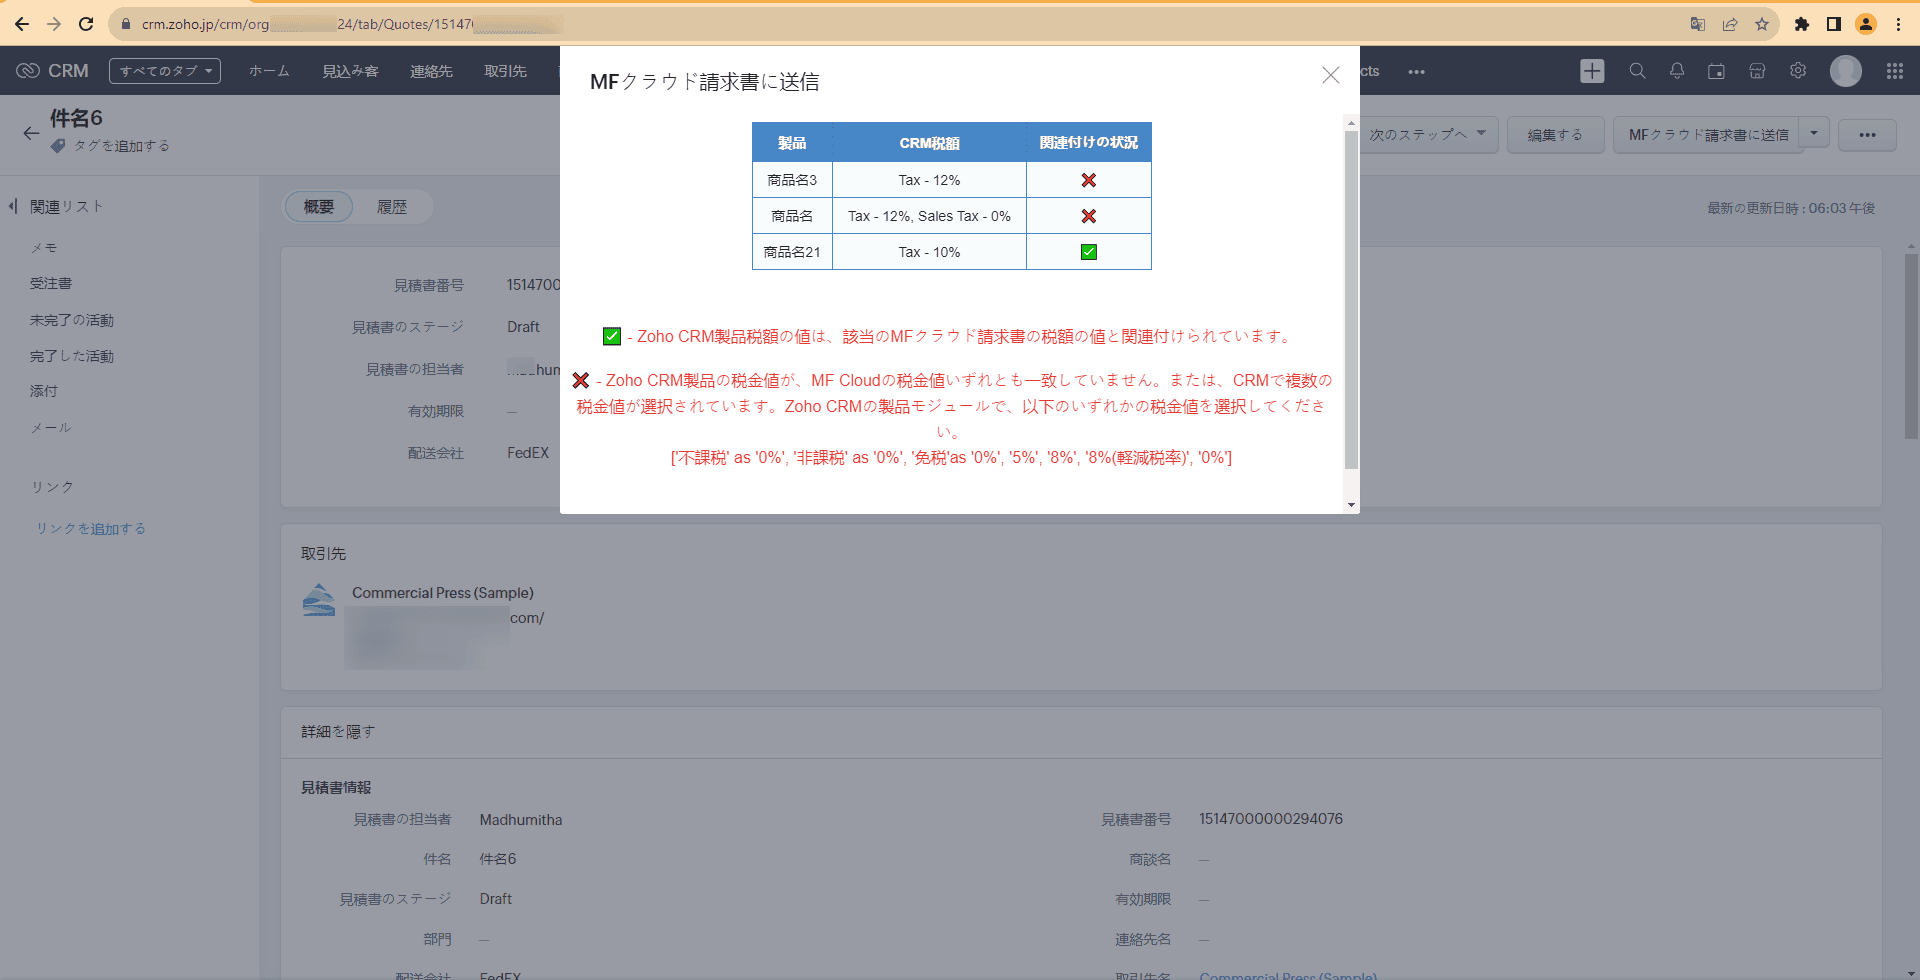
Task: Open メモ in the related list
Action: pyautogui.click(x=44, y=248)
